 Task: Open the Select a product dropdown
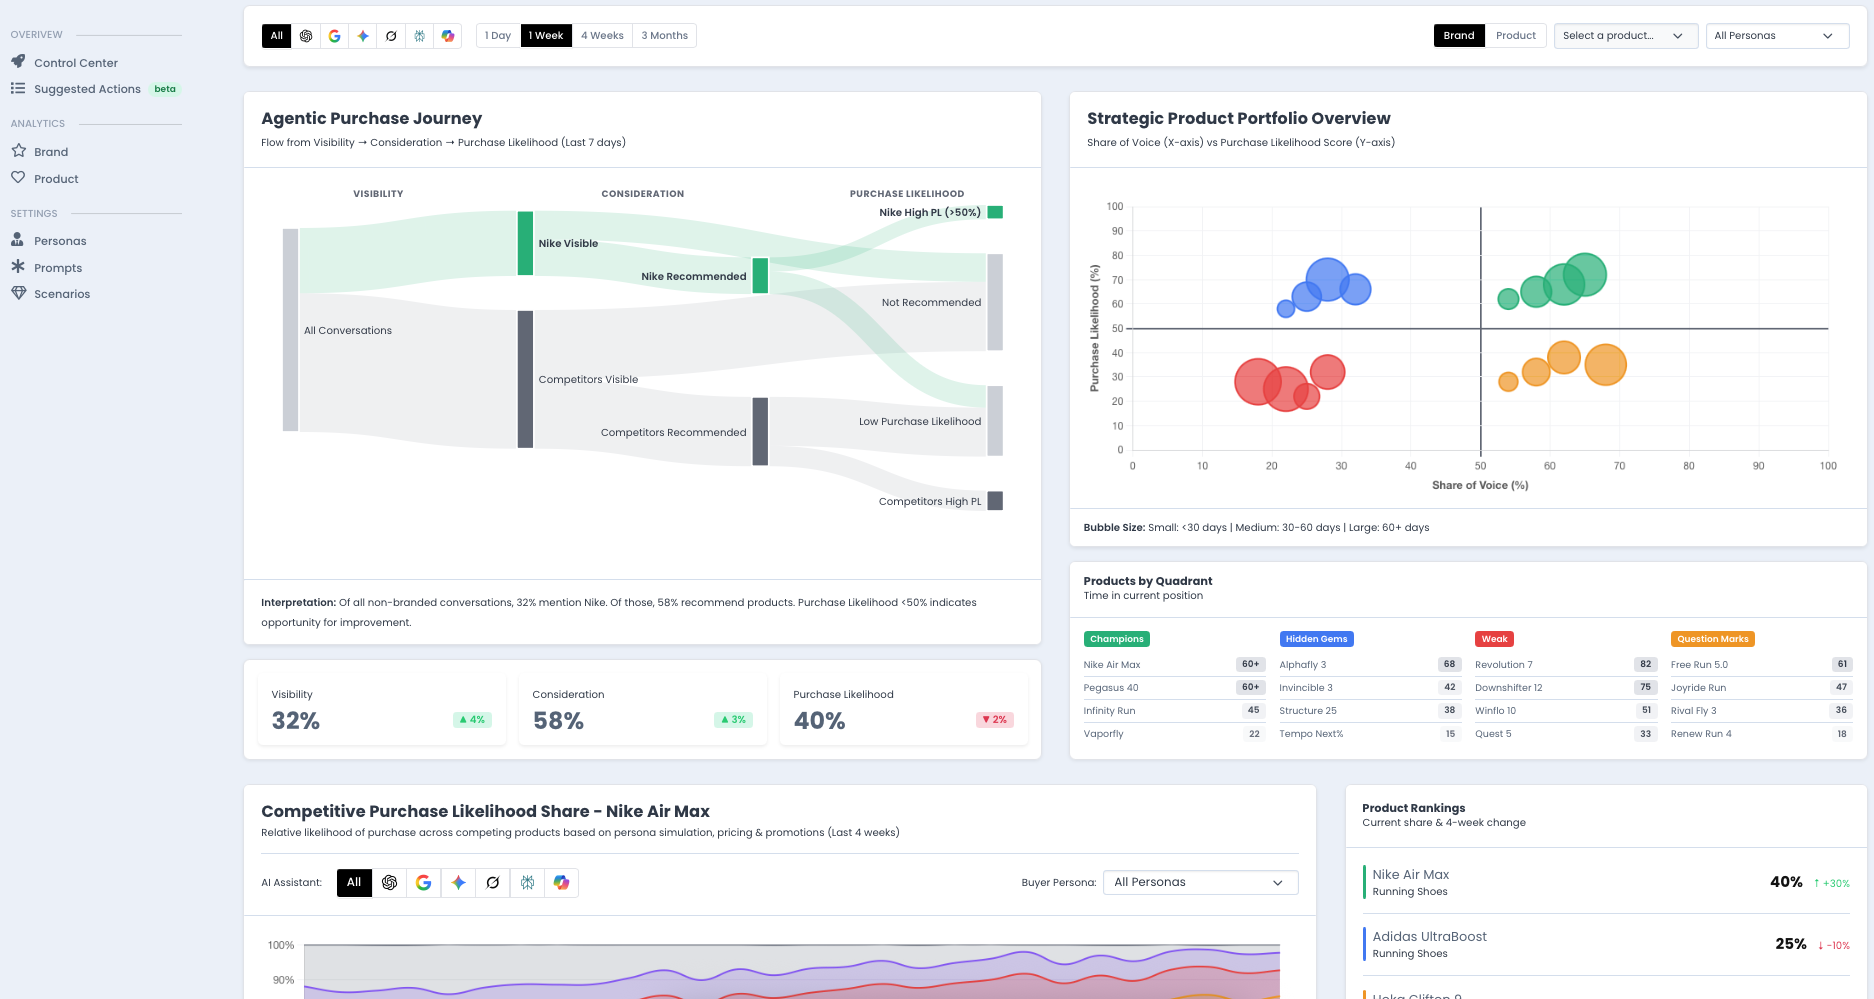pyautogui.click(x=1625, y=35)
